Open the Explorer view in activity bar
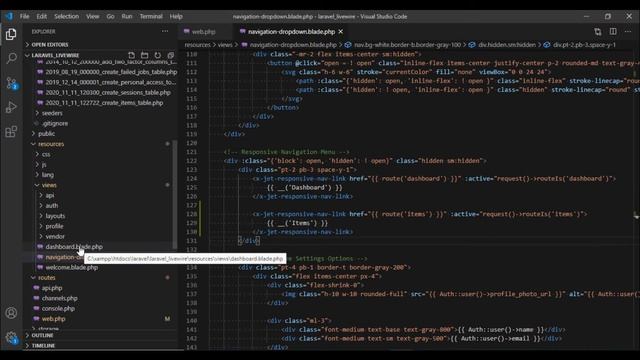Viewport: 640px width, 360px height. coord(11,34)
